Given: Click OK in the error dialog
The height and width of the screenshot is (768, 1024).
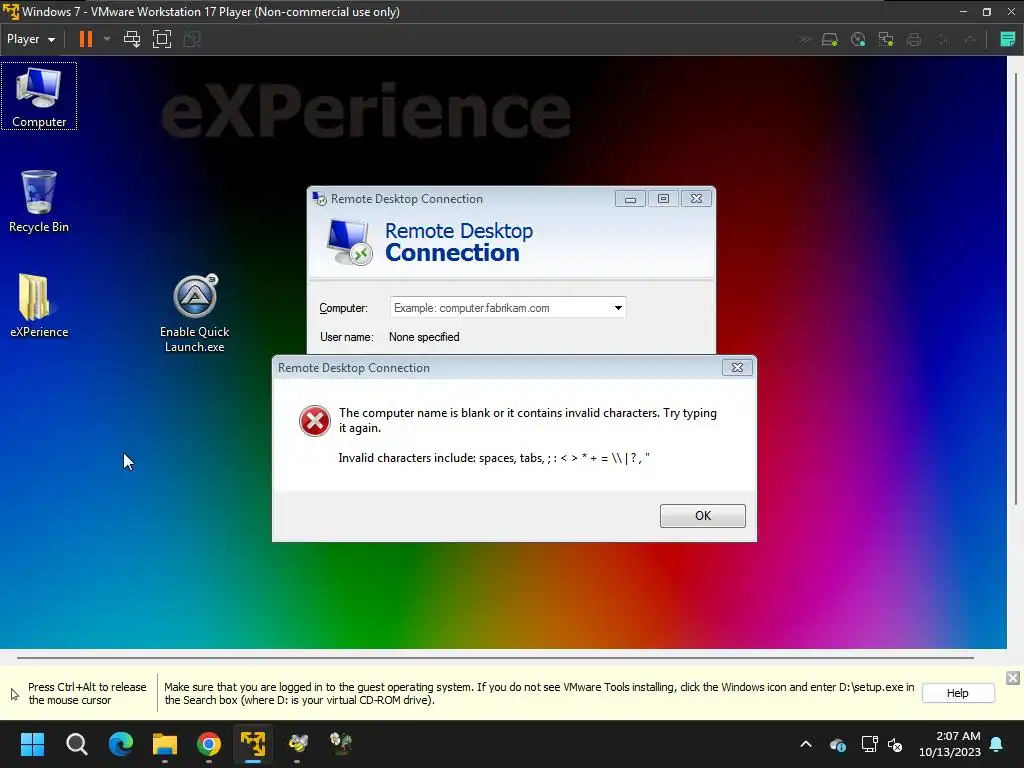Looking at the screenshot, I should (703, 515).
